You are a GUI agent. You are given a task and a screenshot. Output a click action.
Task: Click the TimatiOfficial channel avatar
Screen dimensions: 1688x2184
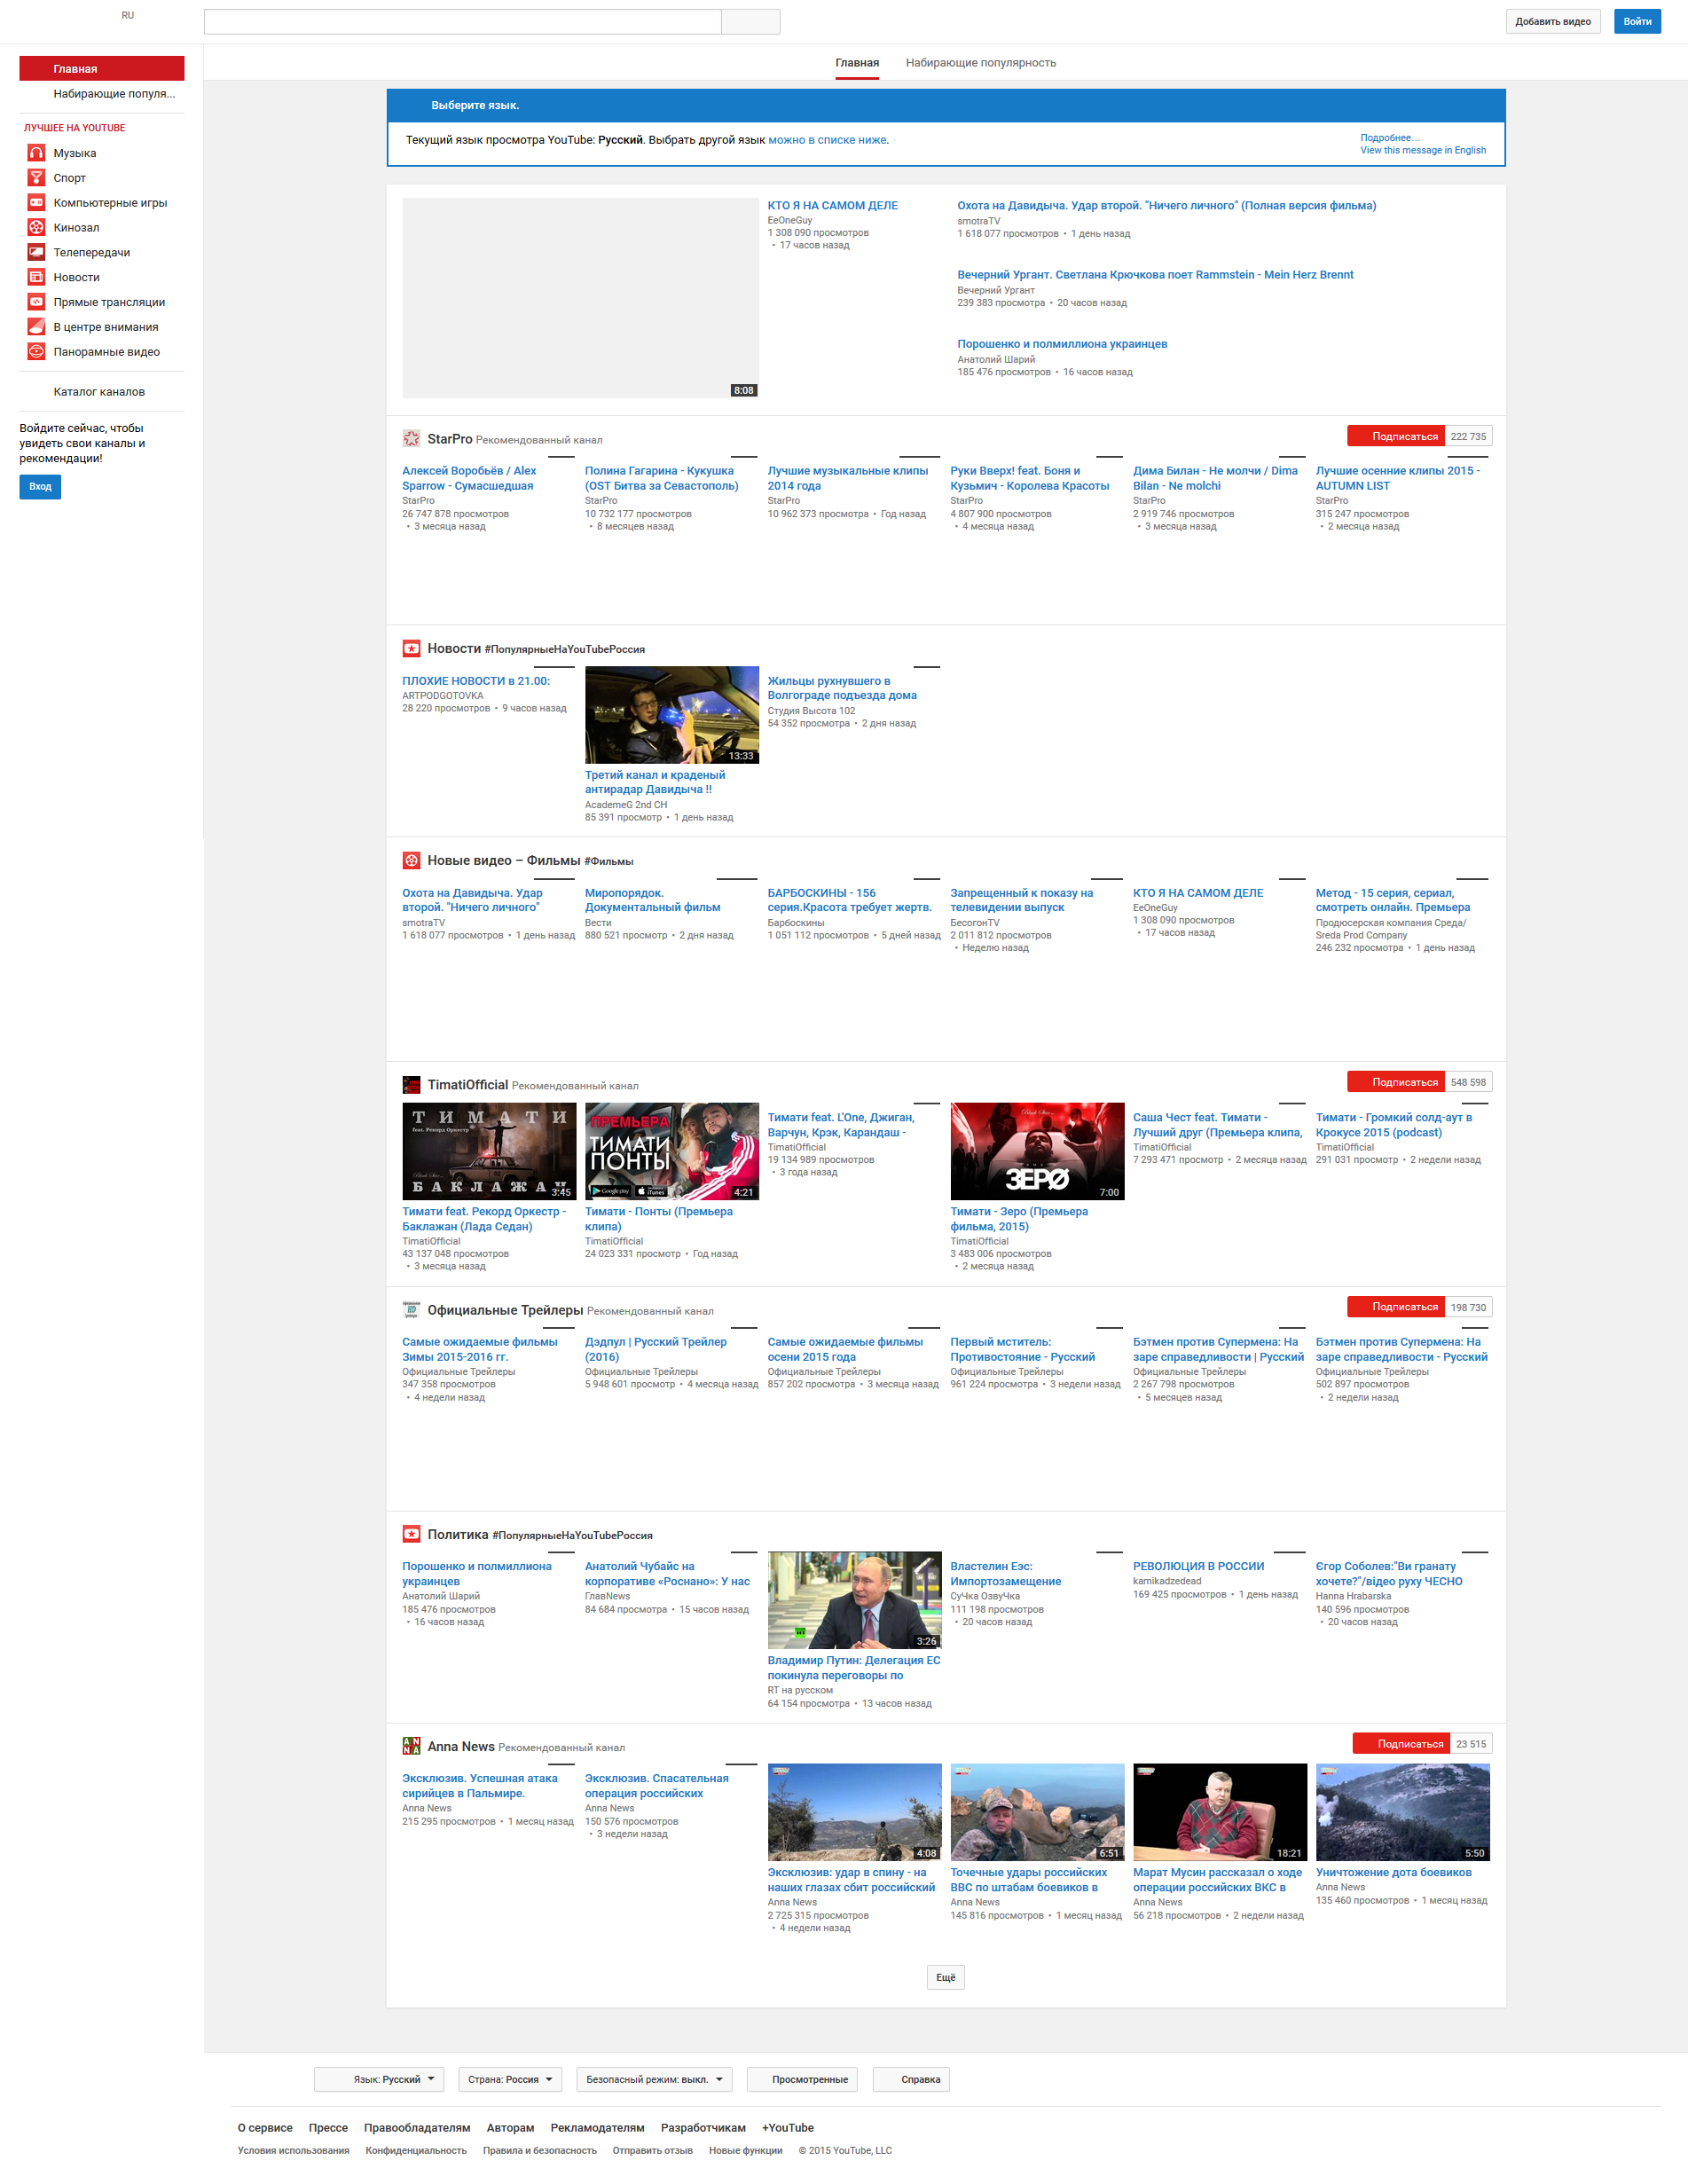click(411, 1085)
